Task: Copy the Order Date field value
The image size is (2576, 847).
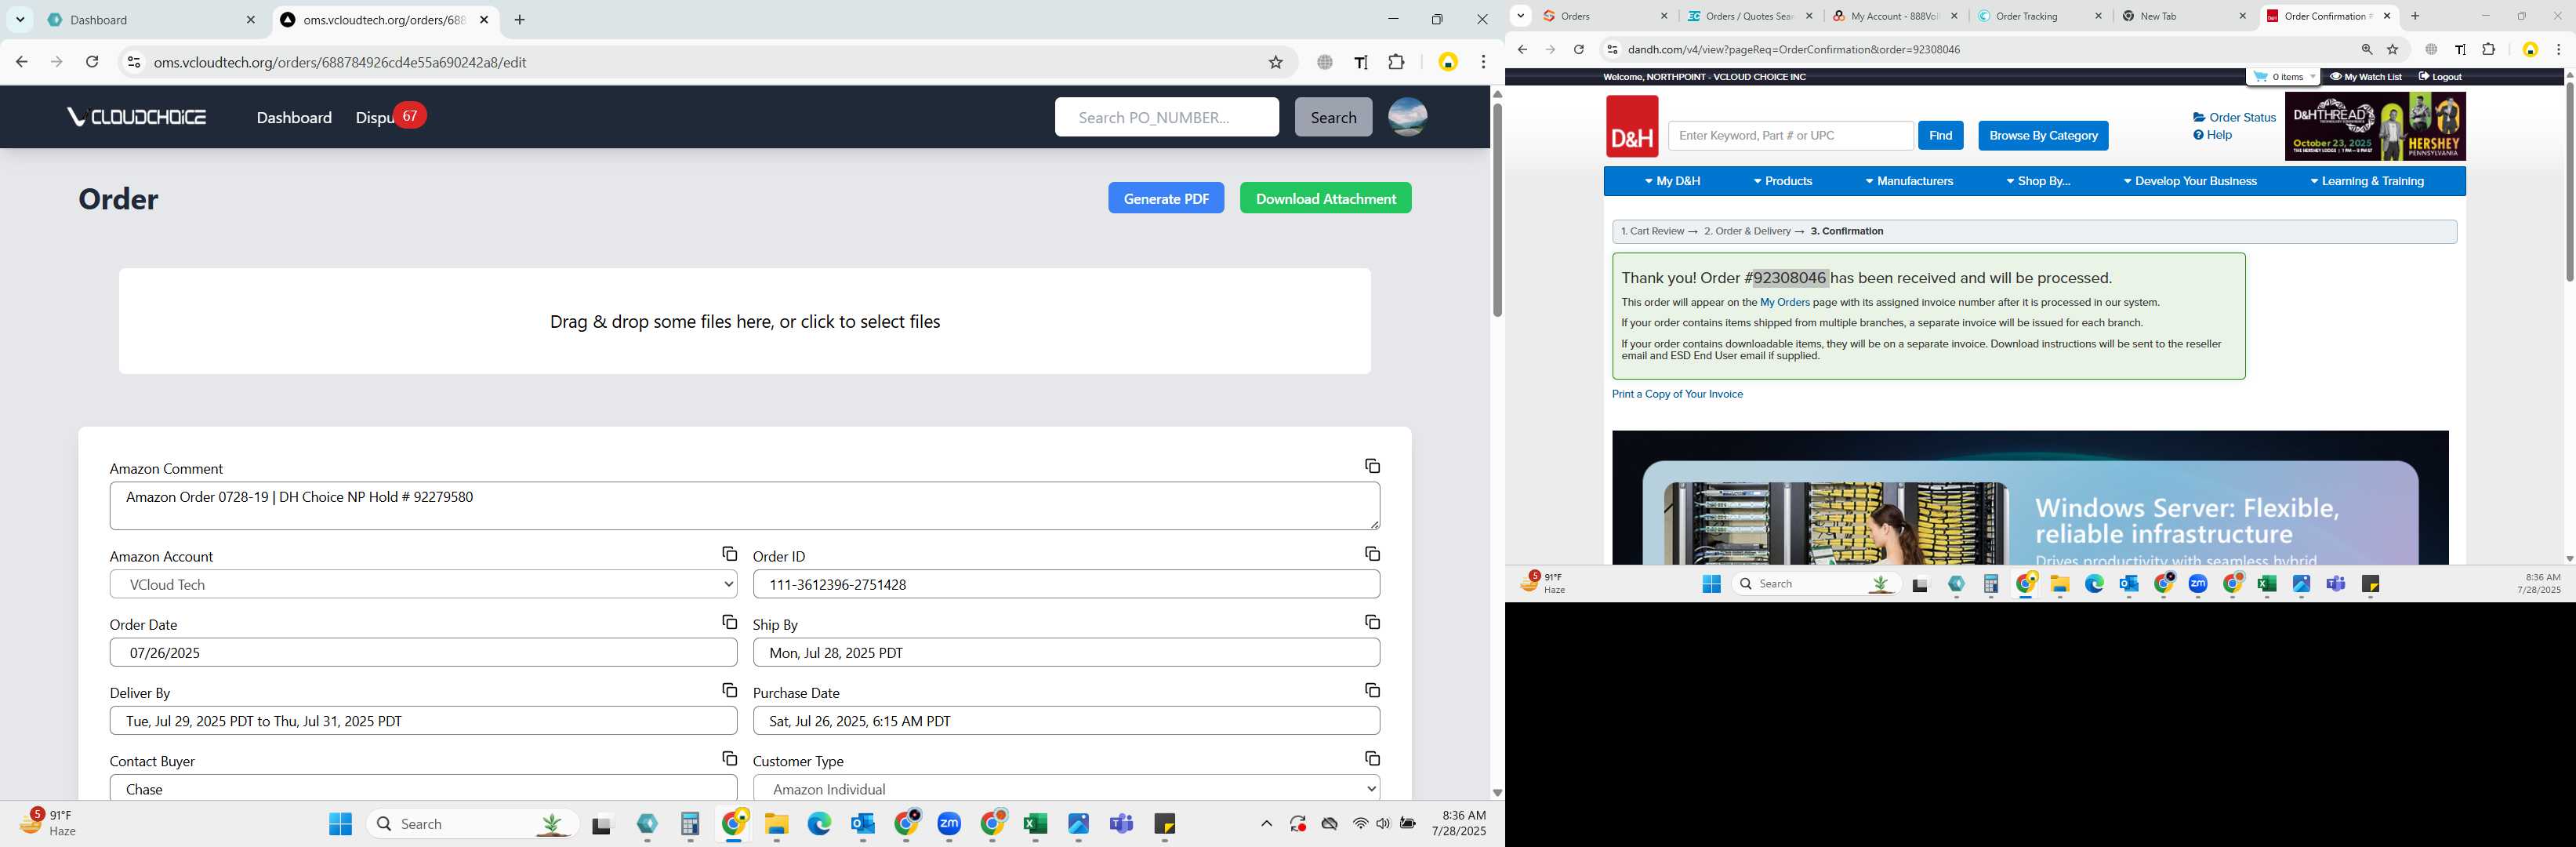Action: (729, 622)
